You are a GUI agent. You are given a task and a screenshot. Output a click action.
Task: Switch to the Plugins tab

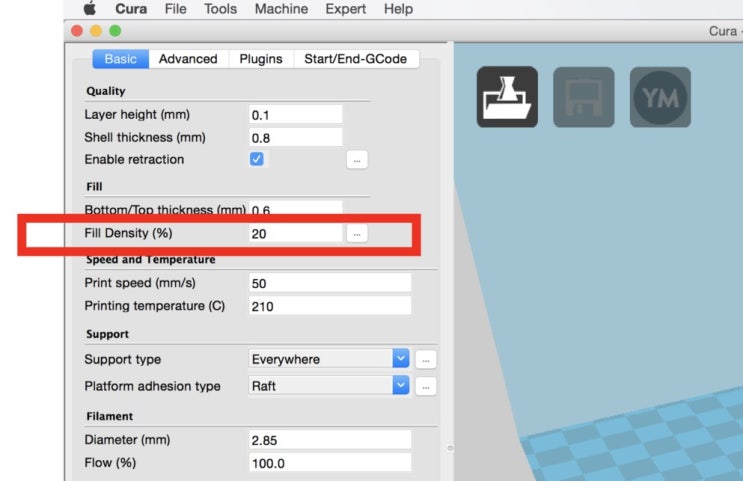click(x=261, y=59)
